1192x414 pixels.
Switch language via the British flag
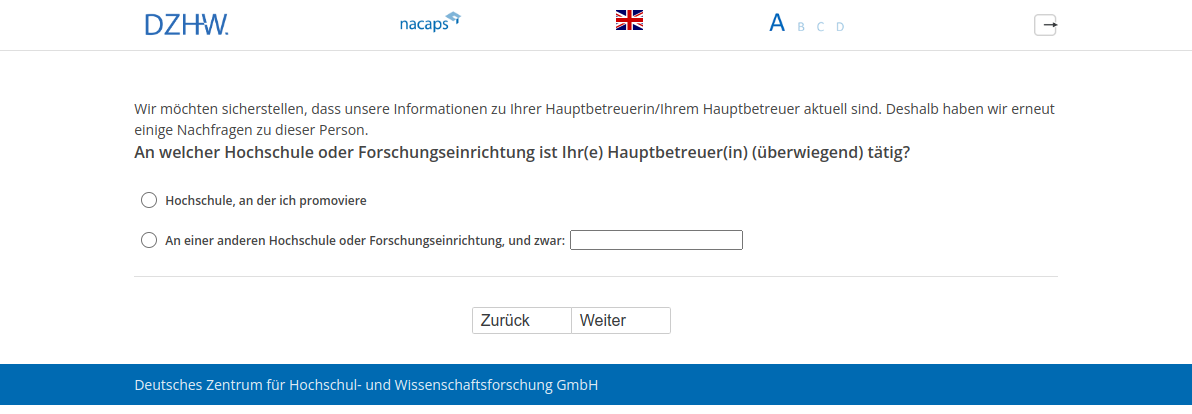pos(629,20)
